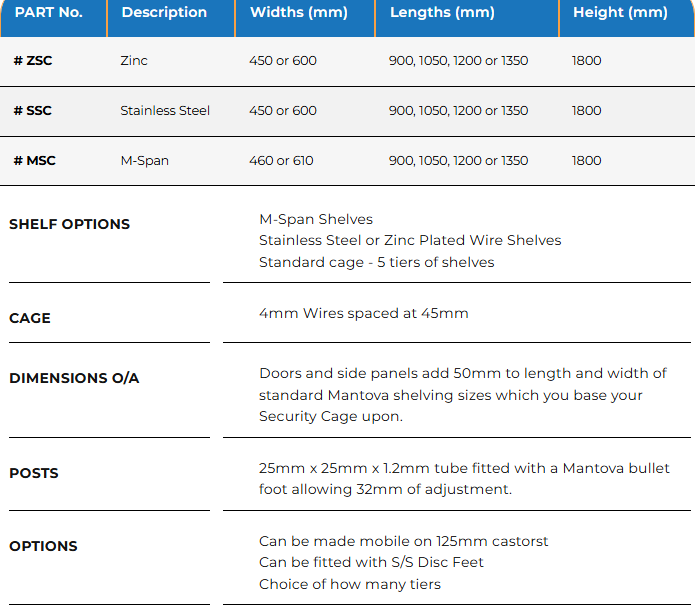Click the PART No. column header
Viewport: 699px width, 606px height.
tap(48, 13)
